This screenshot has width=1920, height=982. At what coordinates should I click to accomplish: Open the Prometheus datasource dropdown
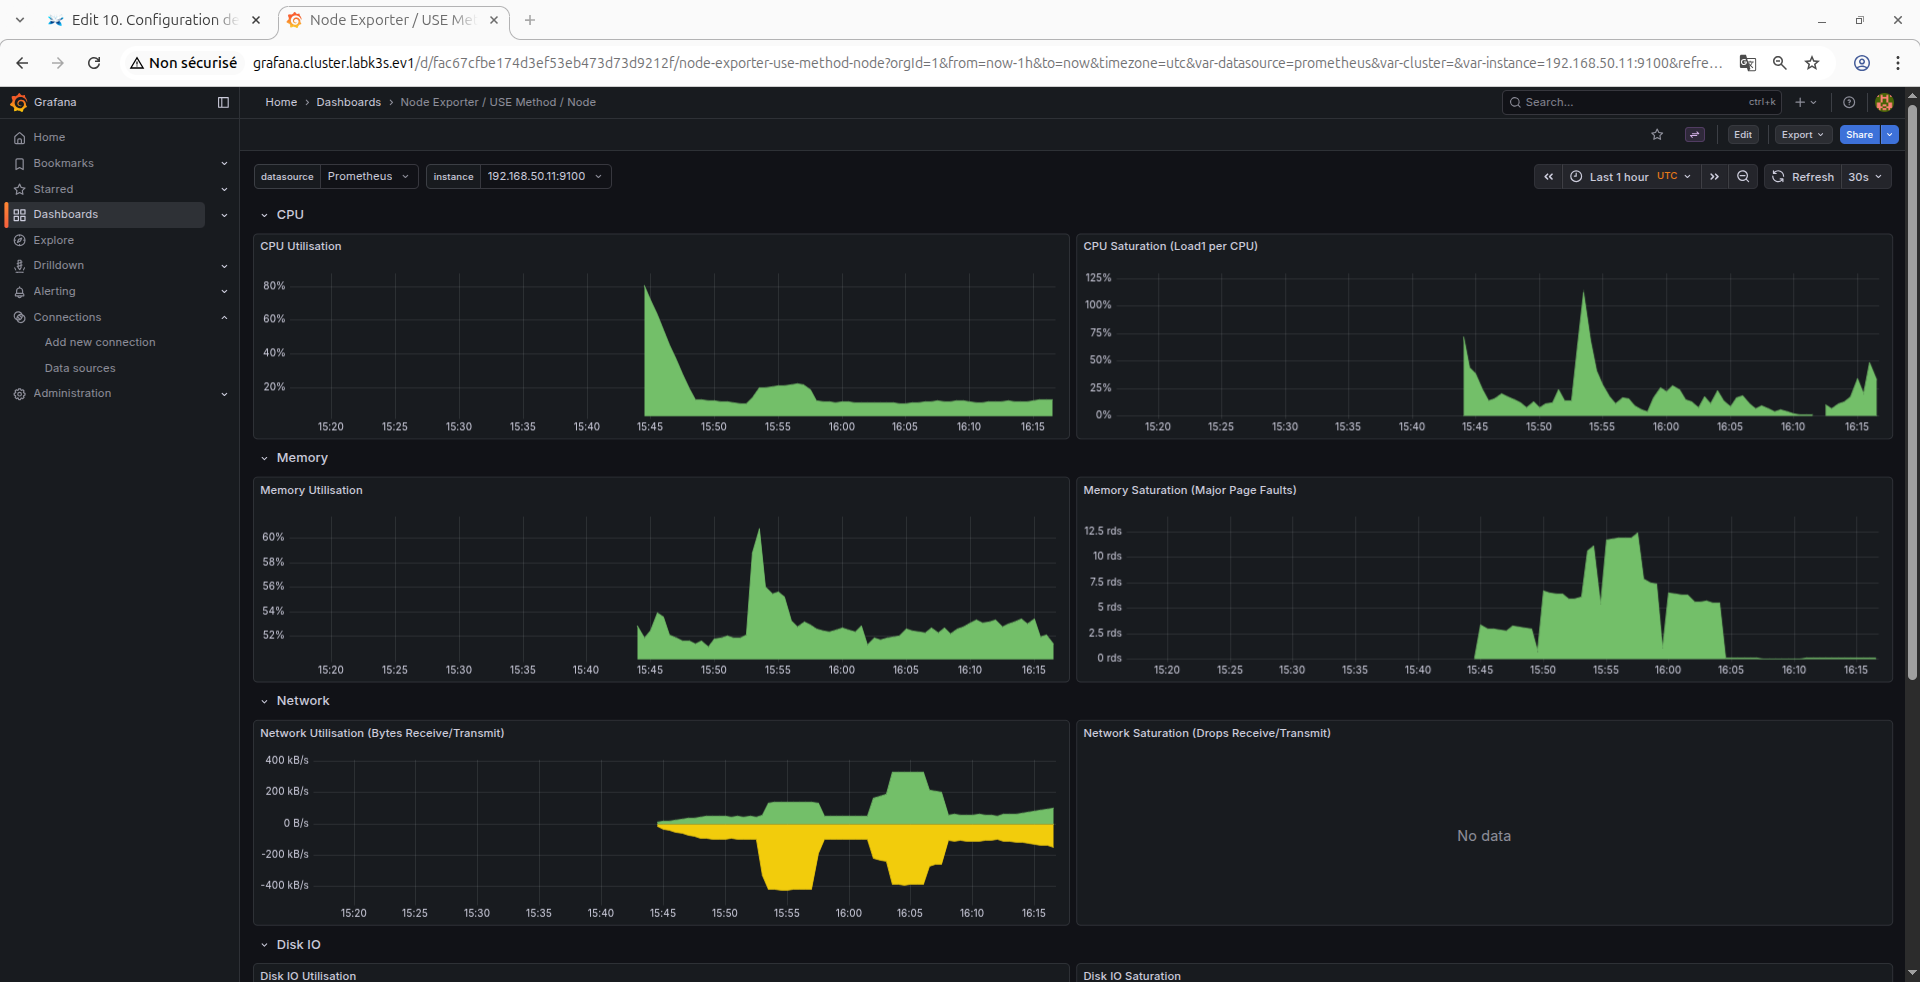(x=369, y=177)
